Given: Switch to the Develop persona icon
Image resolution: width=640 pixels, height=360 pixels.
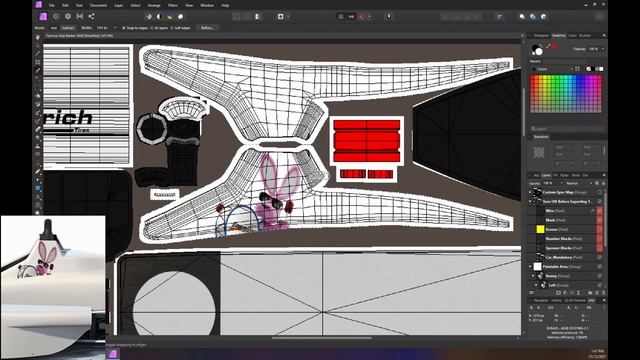Looking at the screenshot, I should point(68,16).
